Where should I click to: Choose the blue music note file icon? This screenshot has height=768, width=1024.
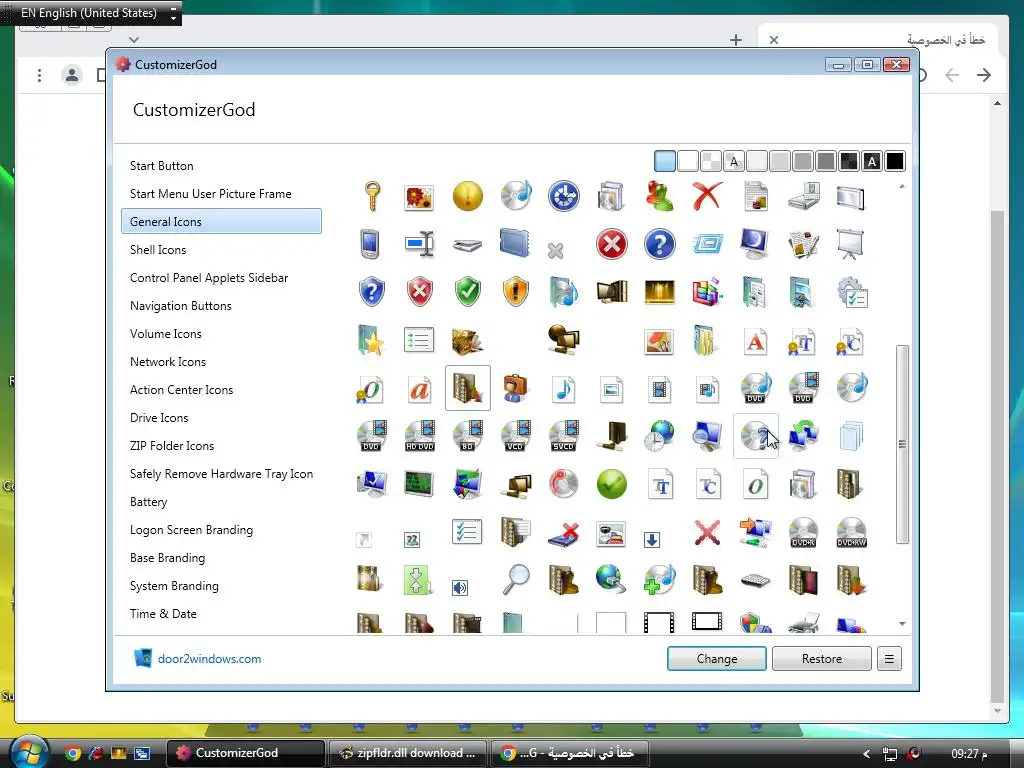pyautogui.click(x=564, y=389)
